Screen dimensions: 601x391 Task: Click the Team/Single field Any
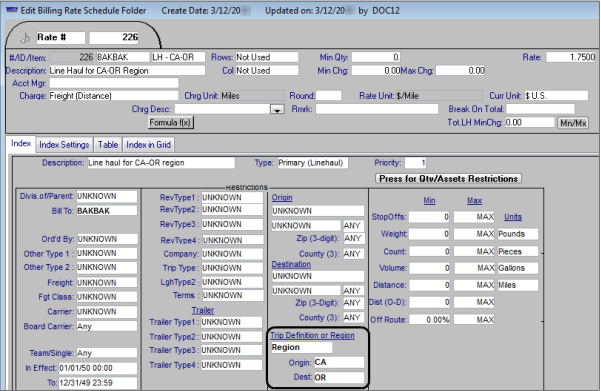107,353
